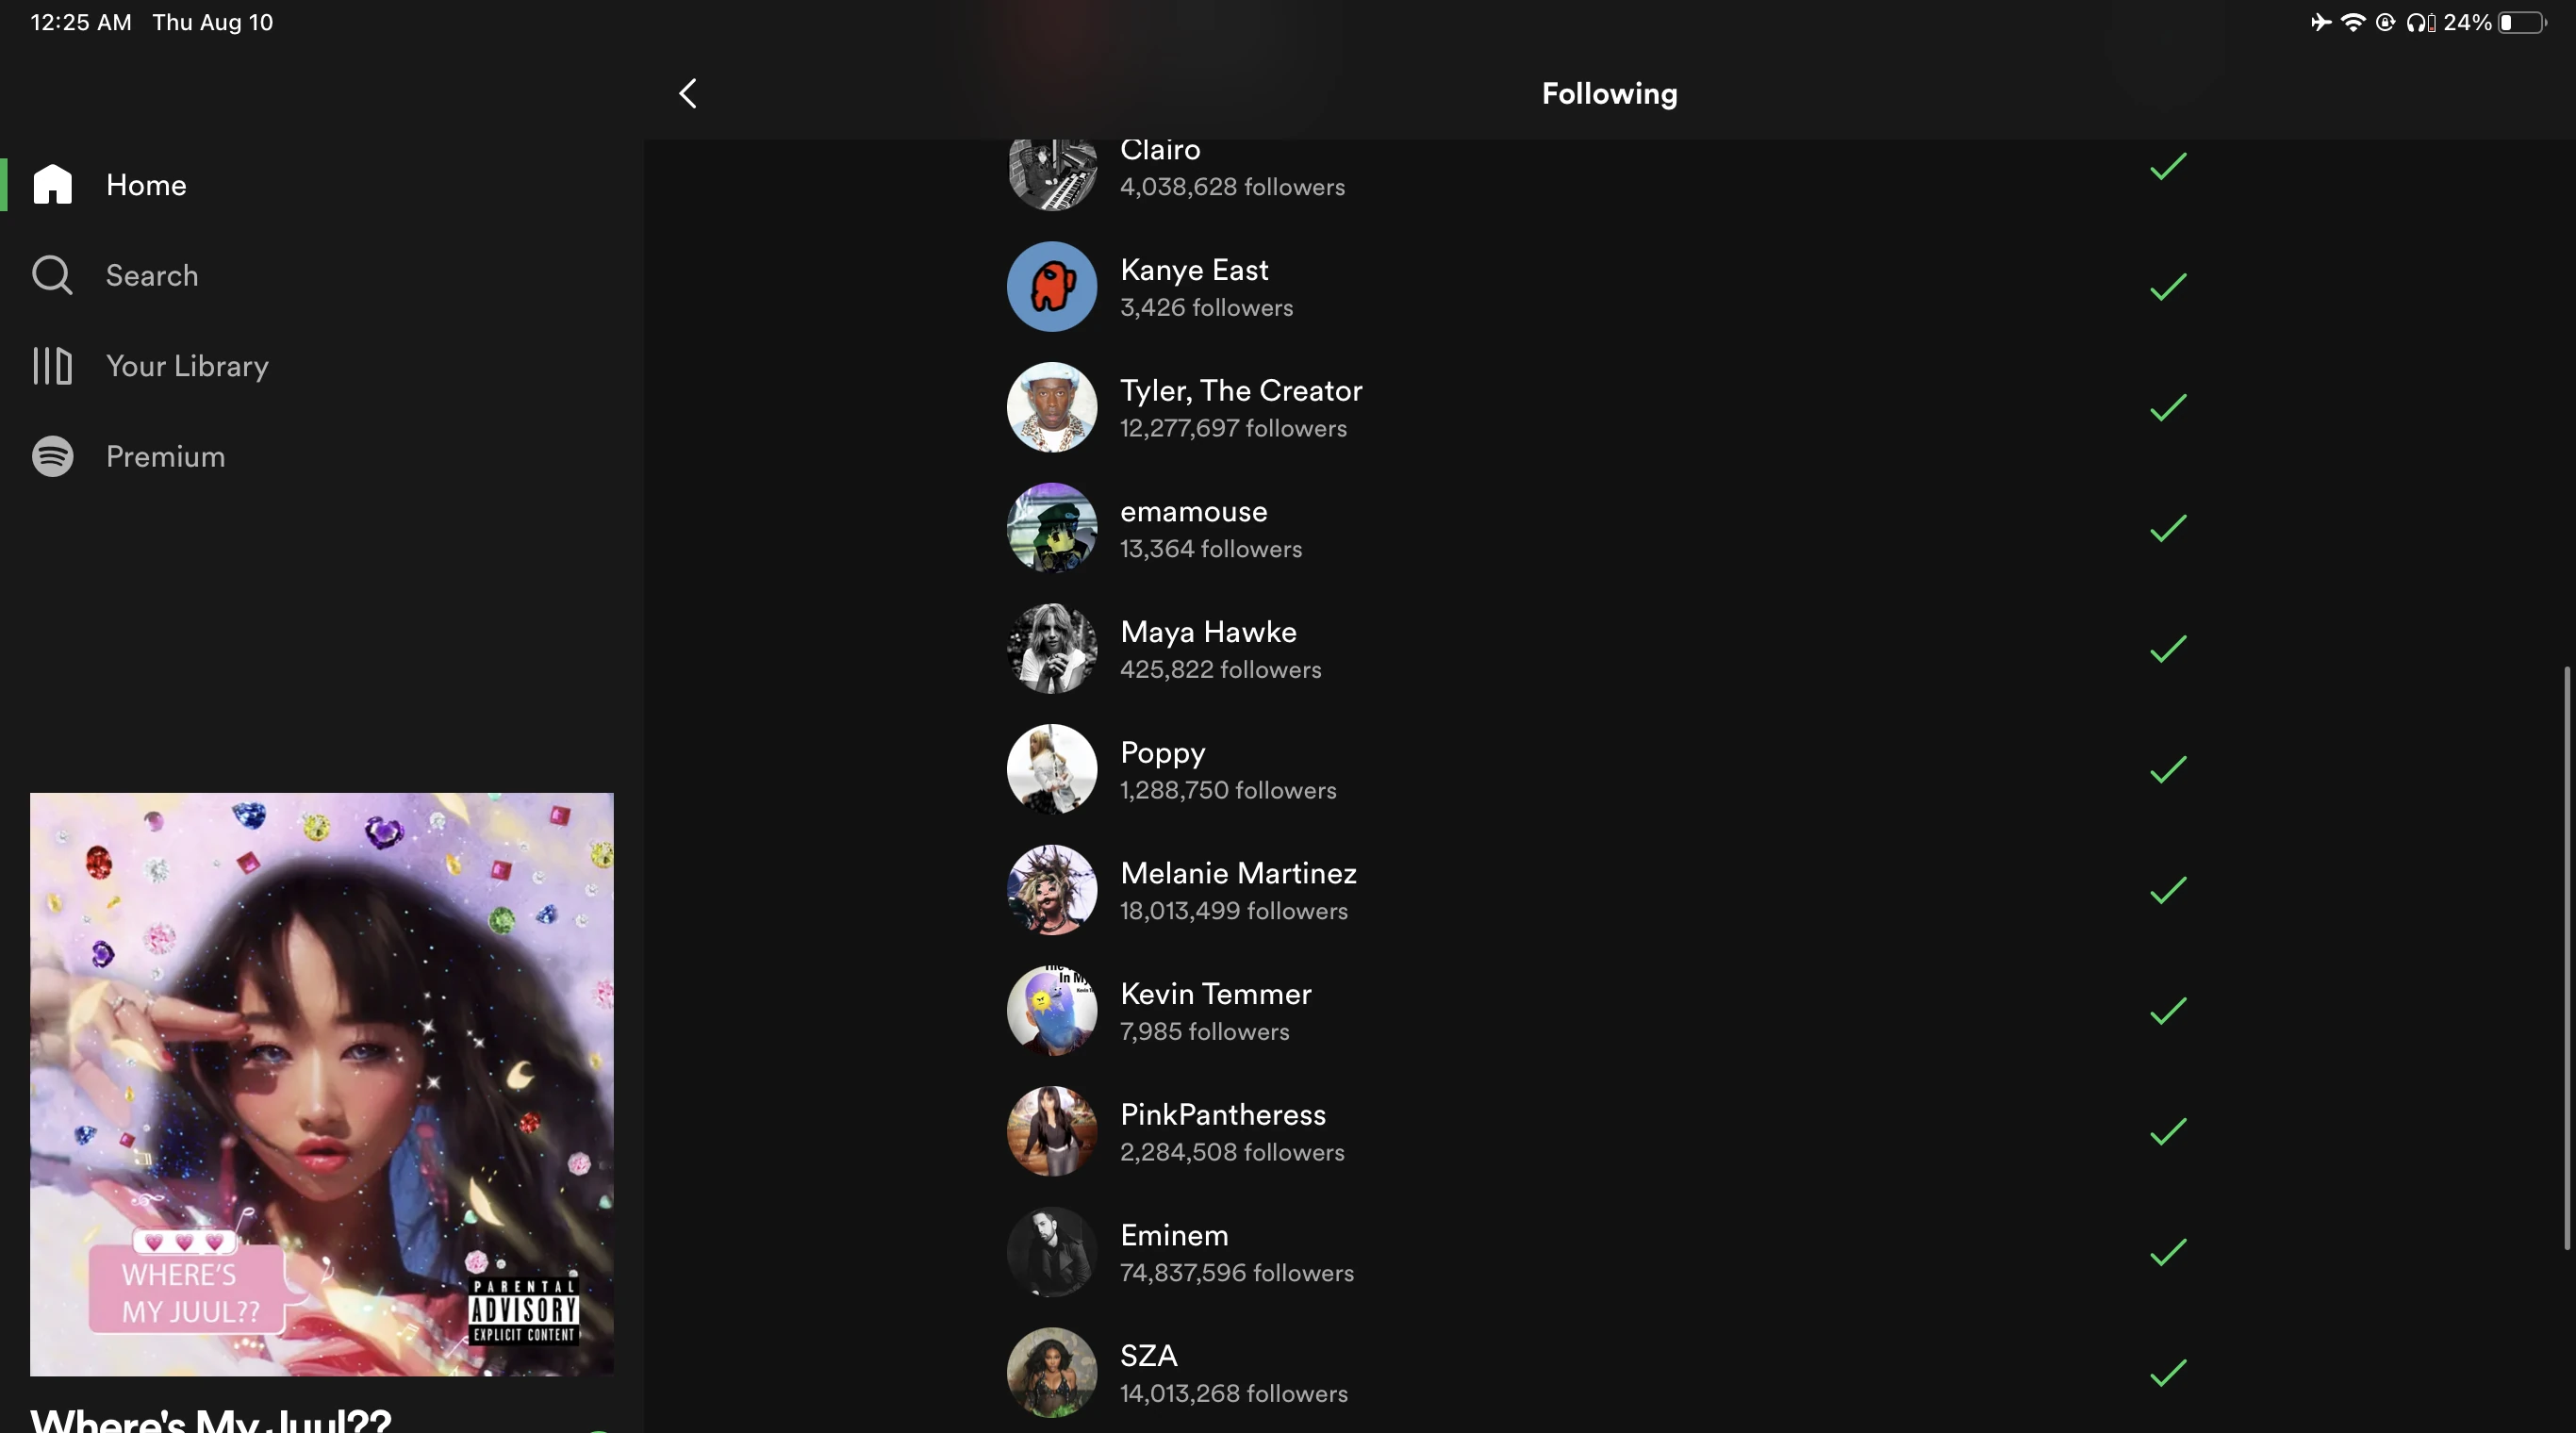Image resolution: width=2576 pixels, height=1433 pixels.
Task: Tap Melanie Martinez's artist avatar
Action: click(x=1051, y=890)
